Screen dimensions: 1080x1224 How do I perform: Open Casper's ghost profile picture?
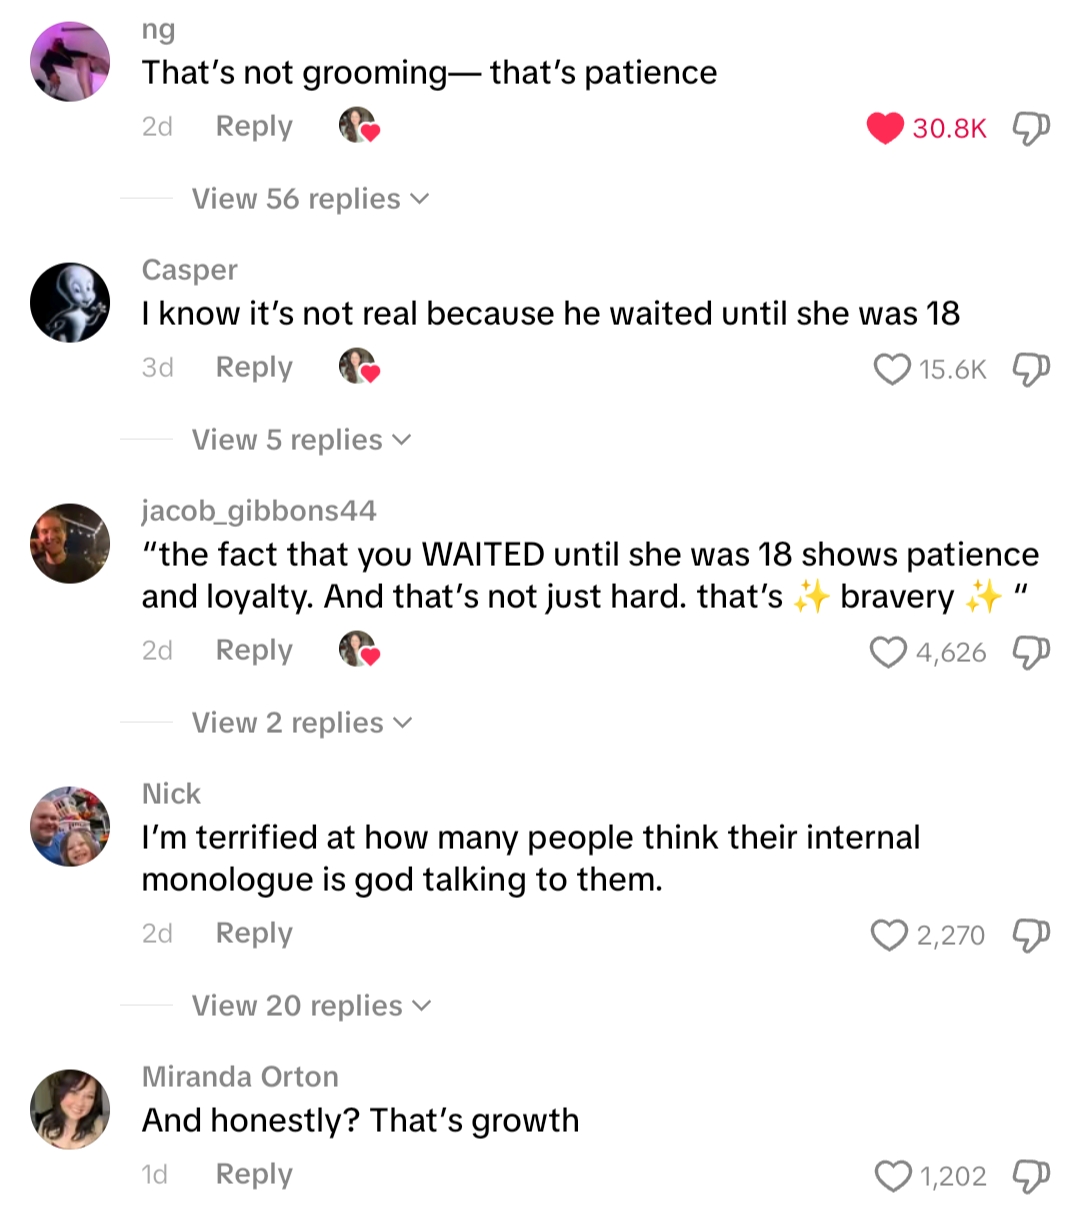click(70, 302)
